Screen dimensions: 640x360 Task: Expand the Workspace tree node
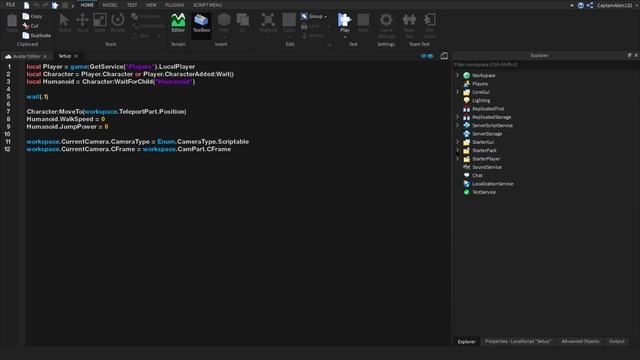point(457,75)
